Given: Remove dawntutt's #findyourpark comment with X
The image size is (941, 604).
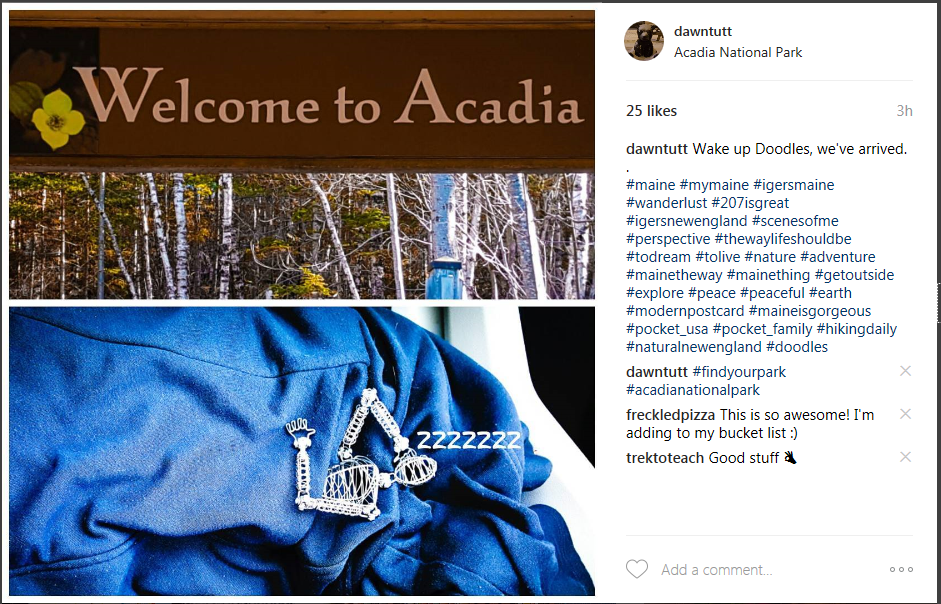Looking at the screenshot, I should point(906,371).
